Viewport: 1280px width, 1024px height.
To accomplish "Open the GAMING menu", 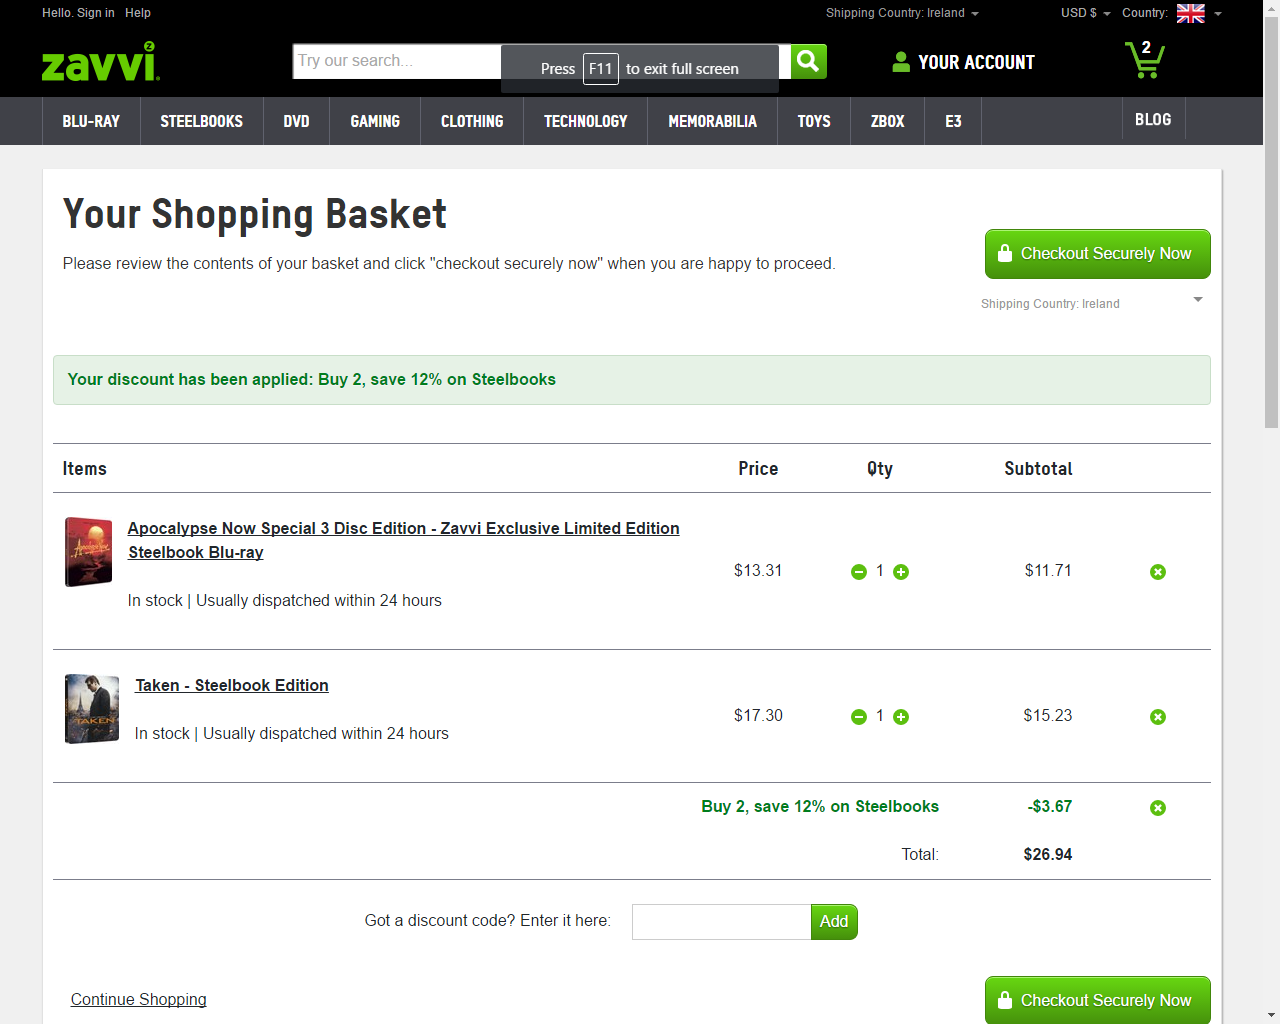I will [375, 121].
